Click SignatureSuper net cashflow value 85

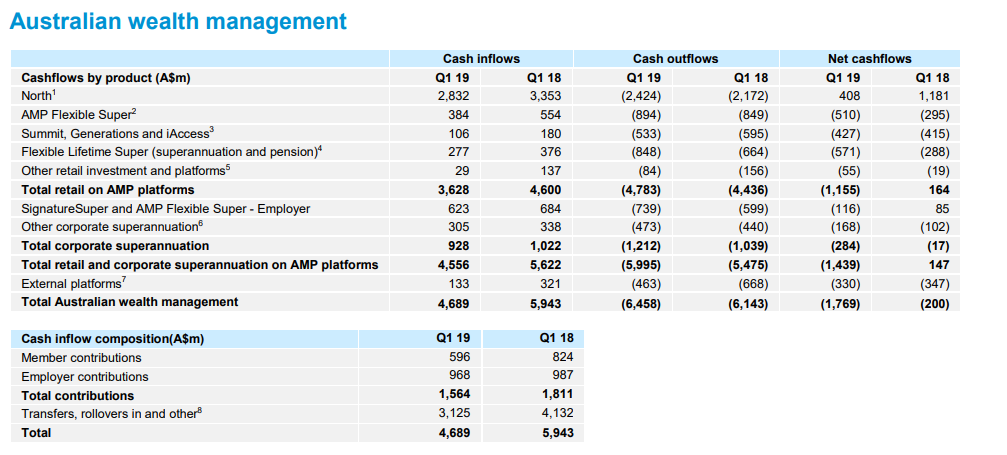point(941,208)
